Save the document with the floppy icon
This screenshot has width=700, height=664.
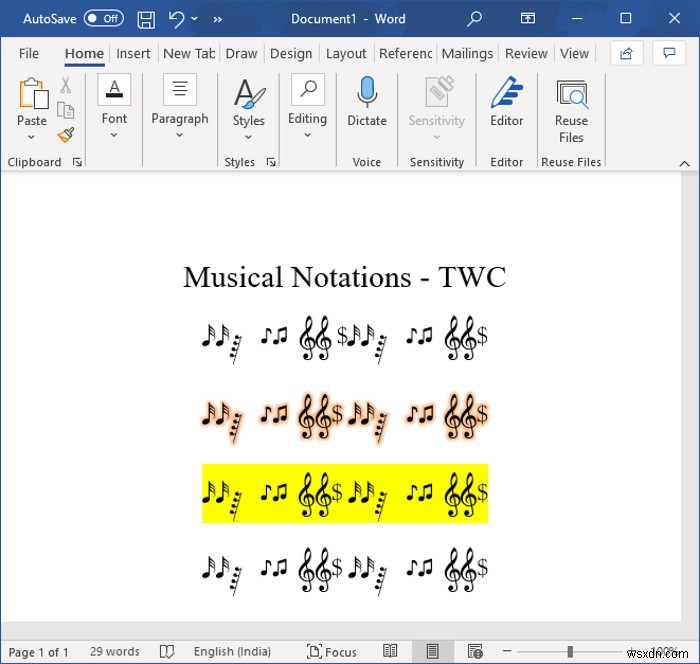(146, 19)
